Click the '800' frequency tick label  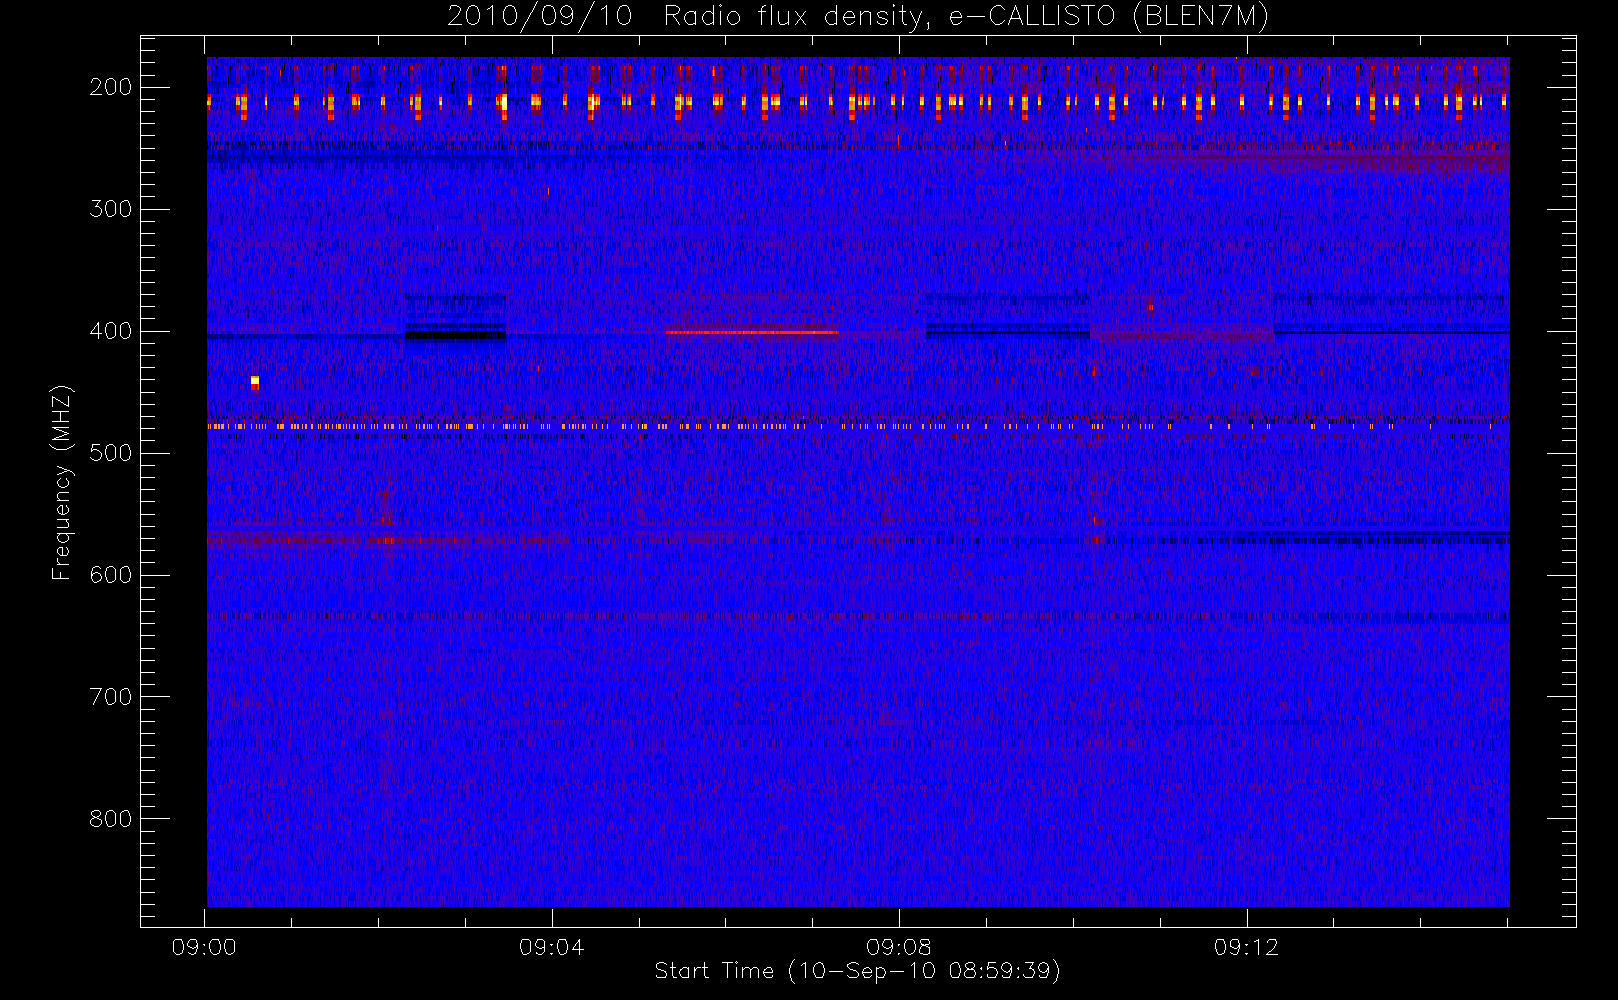pyautogui.click(x=111, y=819)
